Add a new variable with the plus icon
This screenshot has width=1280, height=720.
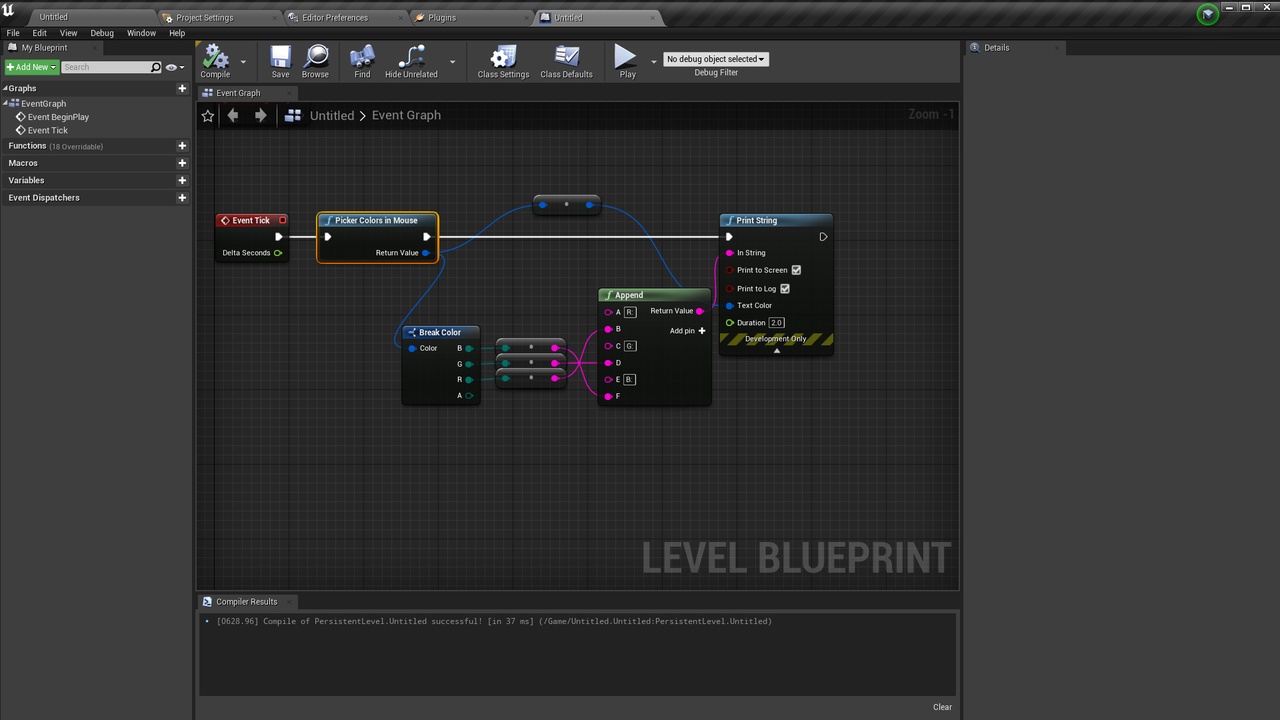pos(182,180)
